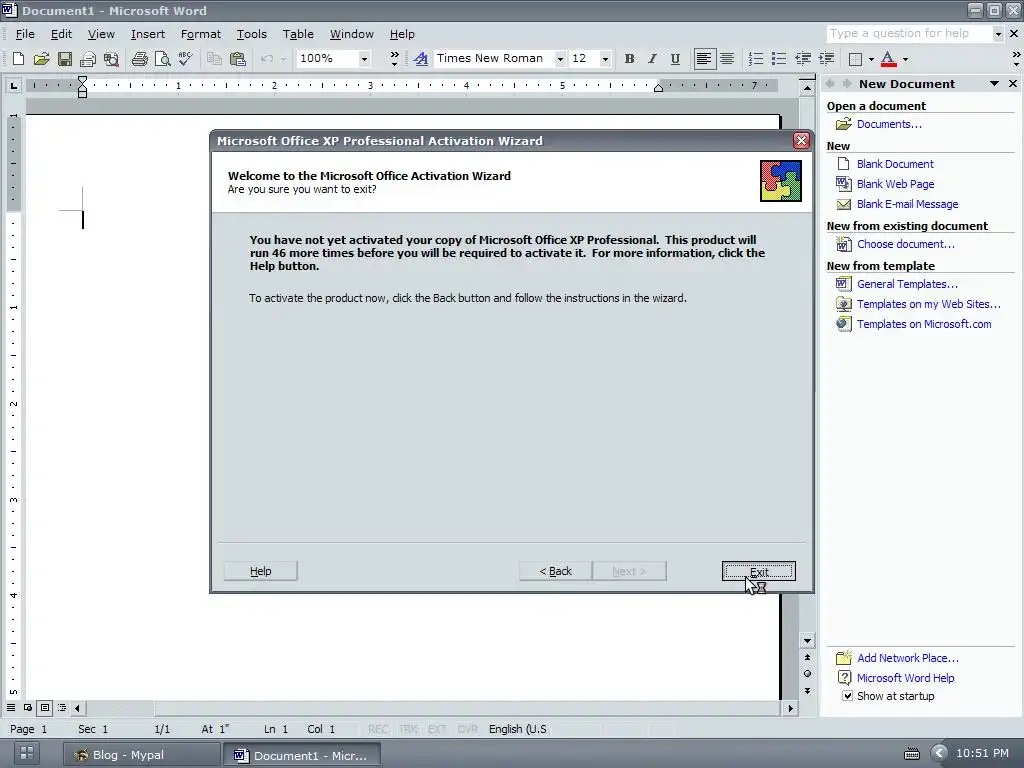Screen dimensions: 1024x768
Task: Open the Format menu
Action: tap(200, 34)
